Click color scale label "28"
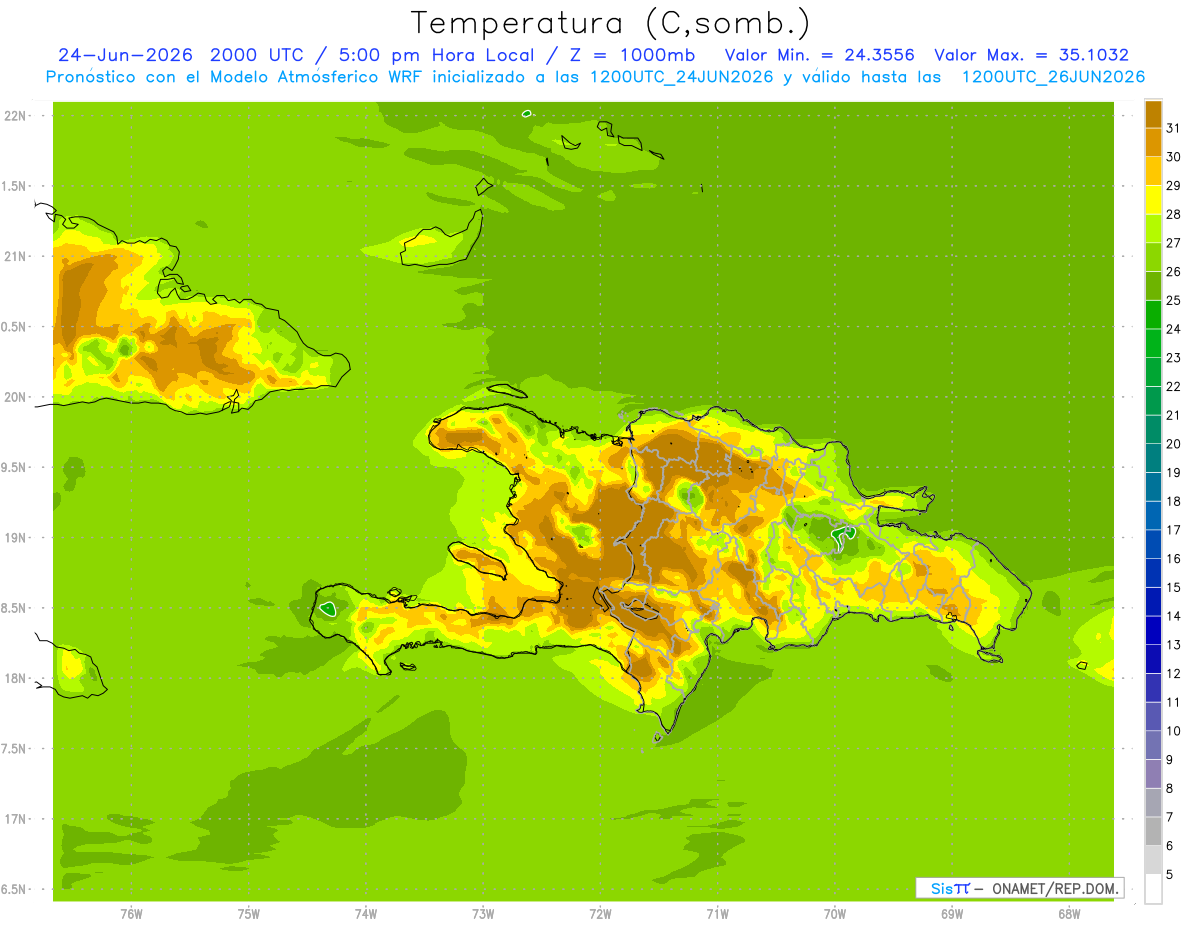This screenshot has width=1200, height=927. click(x=1173, y=214)
